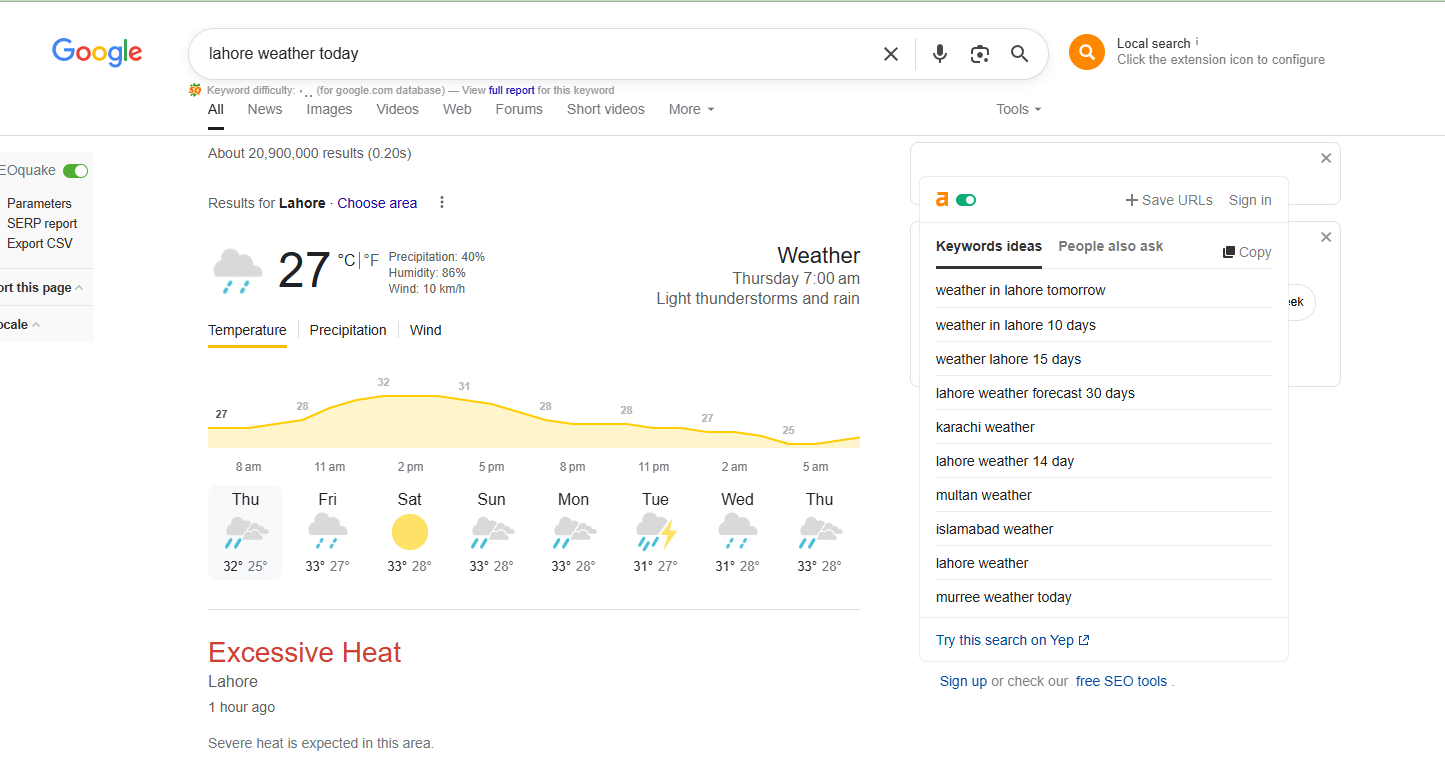Viewport: 1445px width, 764px height.
Task: Select Saturday sunny forecast icon
Action: pyautogui.click(x=410, y=532)
